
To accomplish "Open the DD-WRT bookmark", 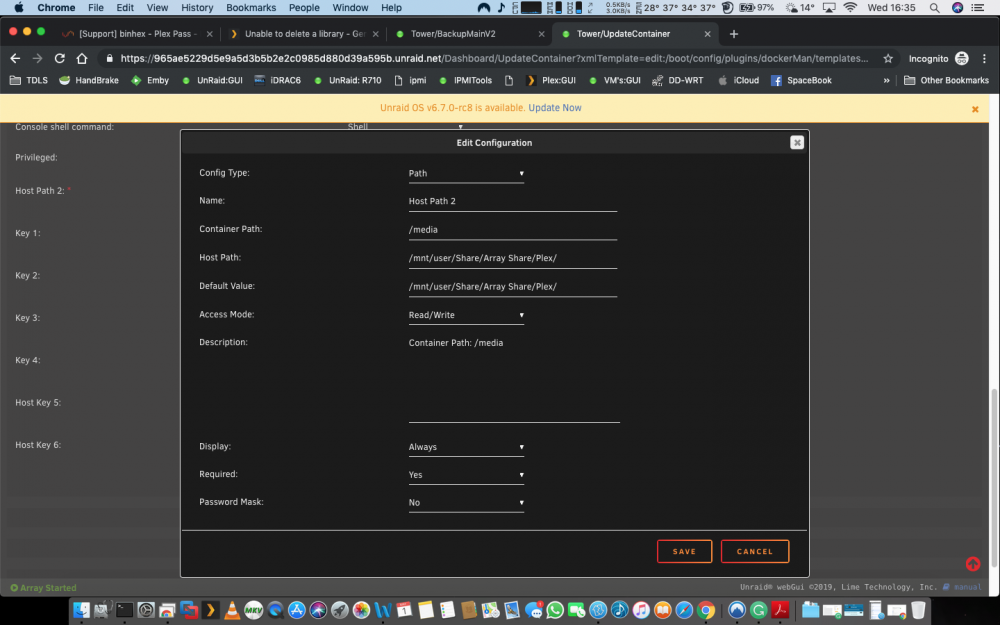I will 677,80.
